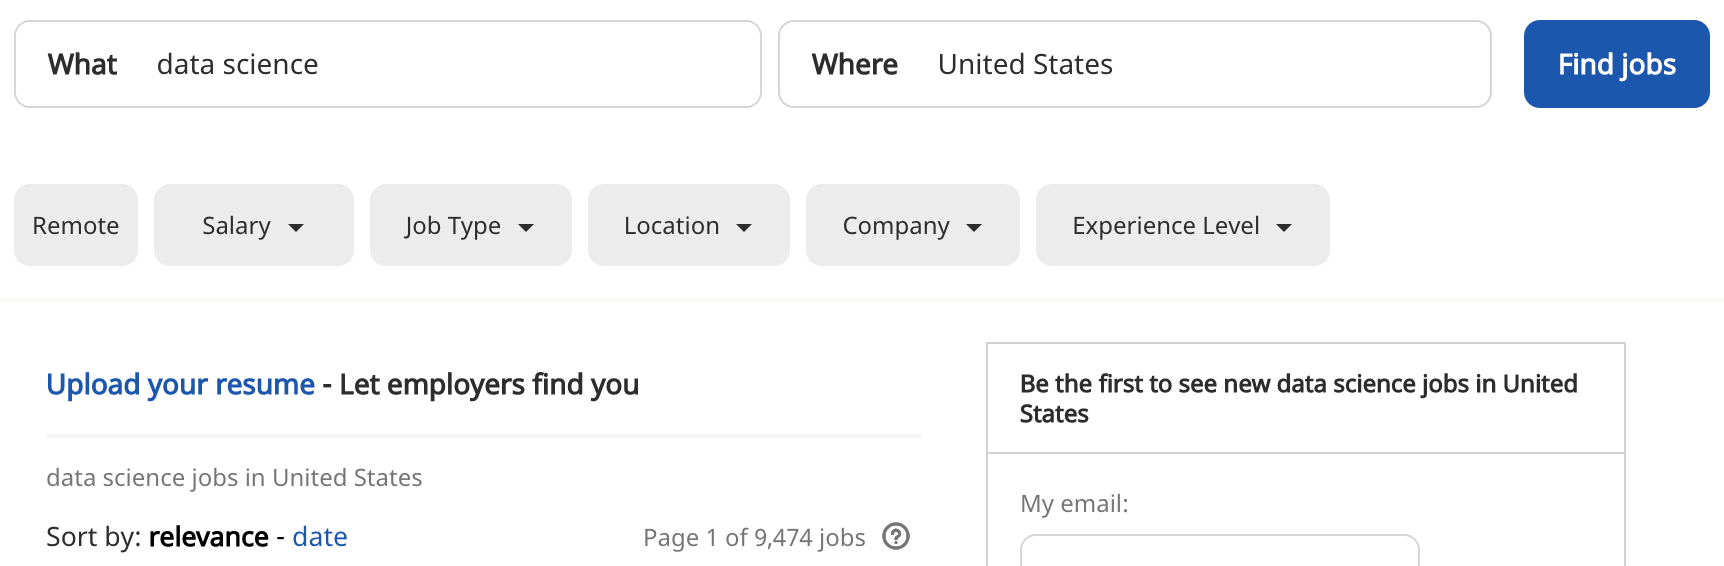Toggle the Remote filter

point(76,225)
